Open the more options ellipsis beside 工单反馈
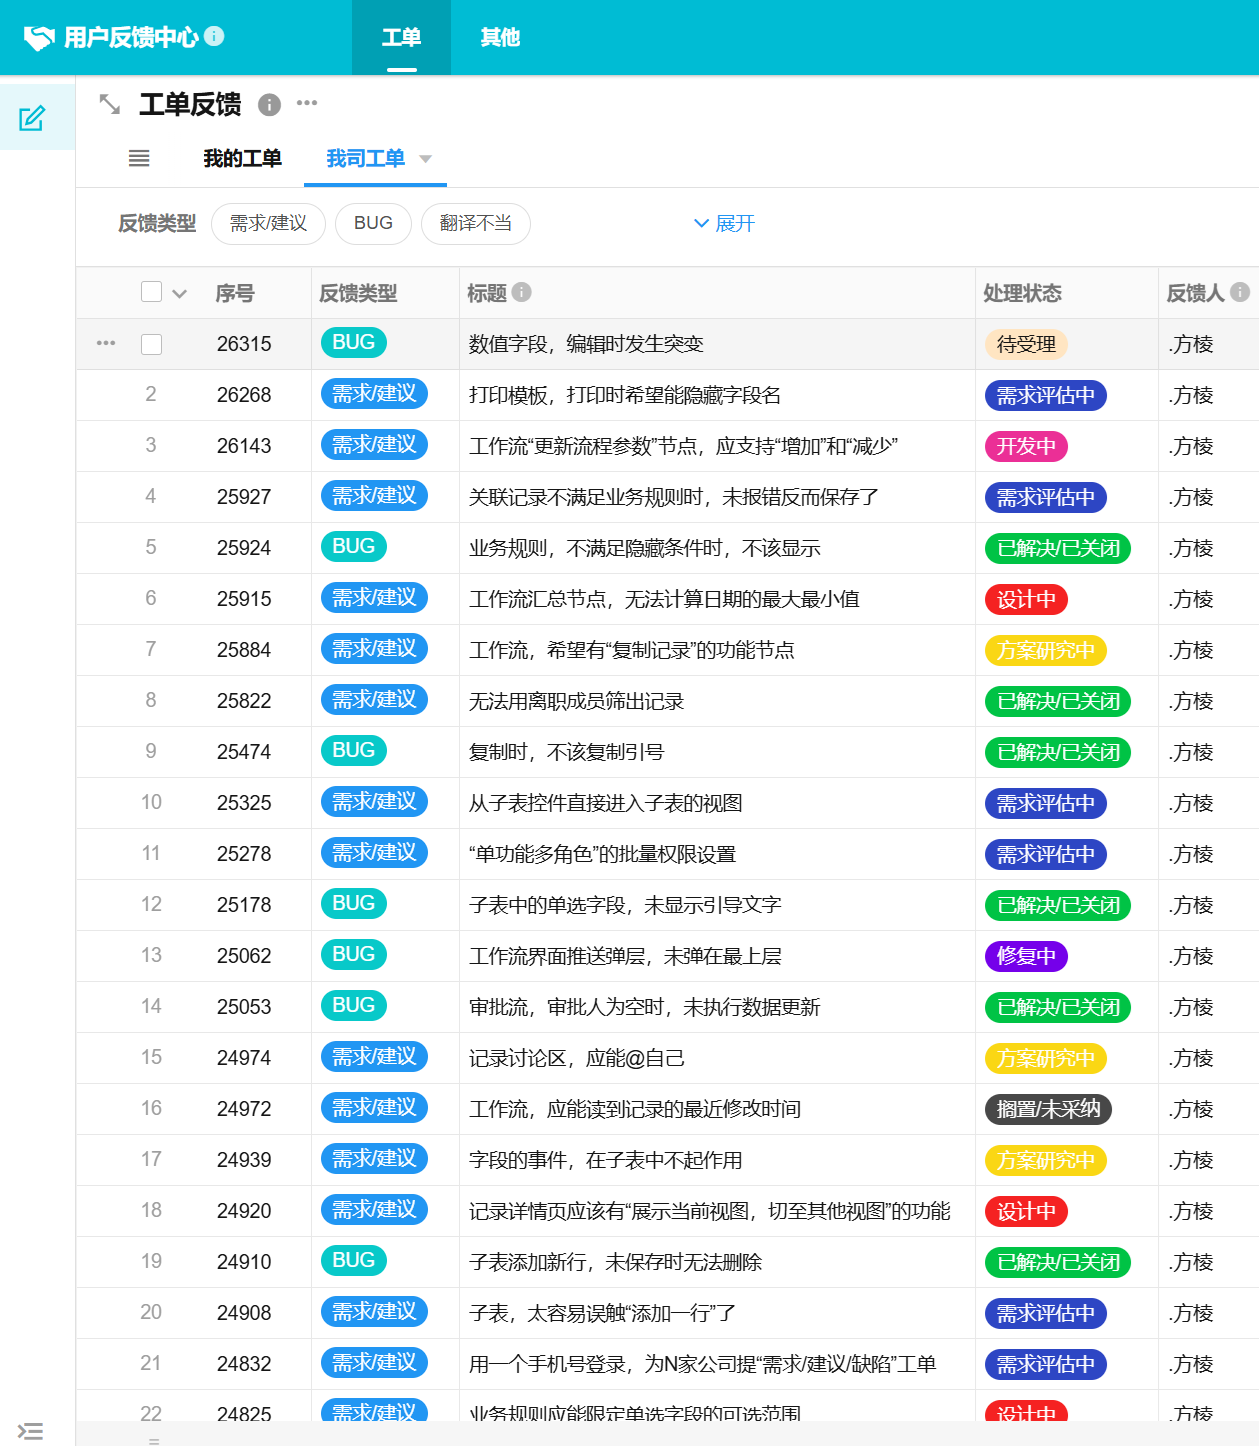The height and width of the screenshot is (1446, 1259). [307, 103]
